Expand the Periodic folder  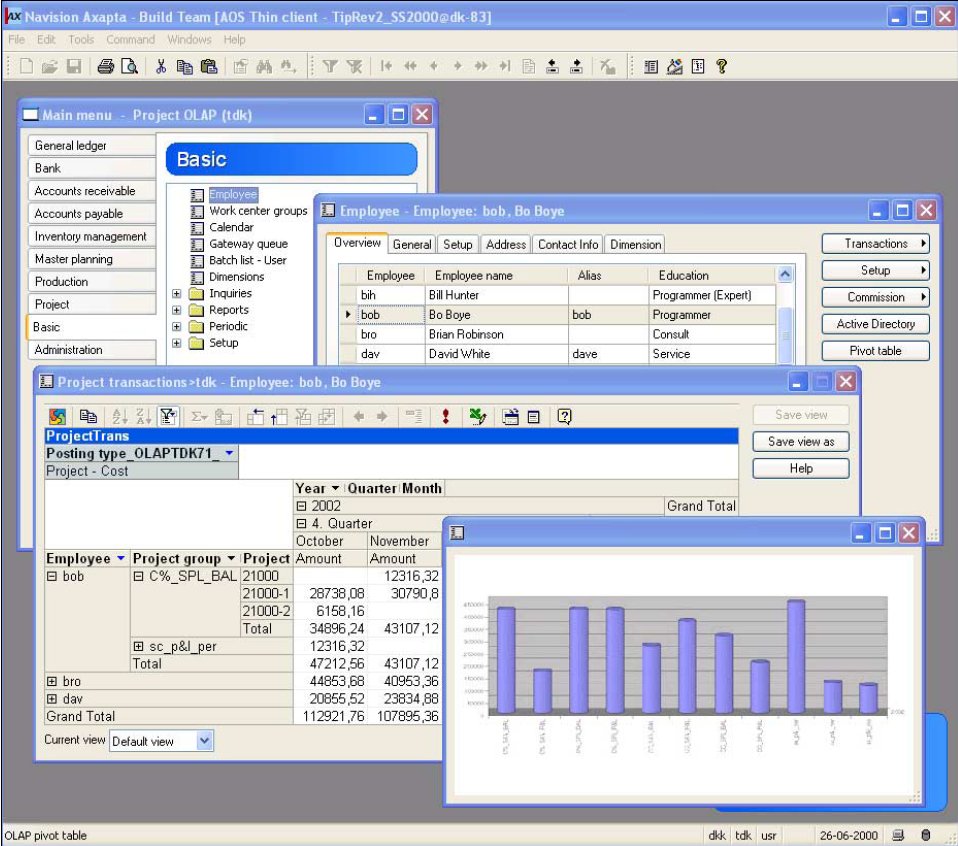click(x=177, y=326)
